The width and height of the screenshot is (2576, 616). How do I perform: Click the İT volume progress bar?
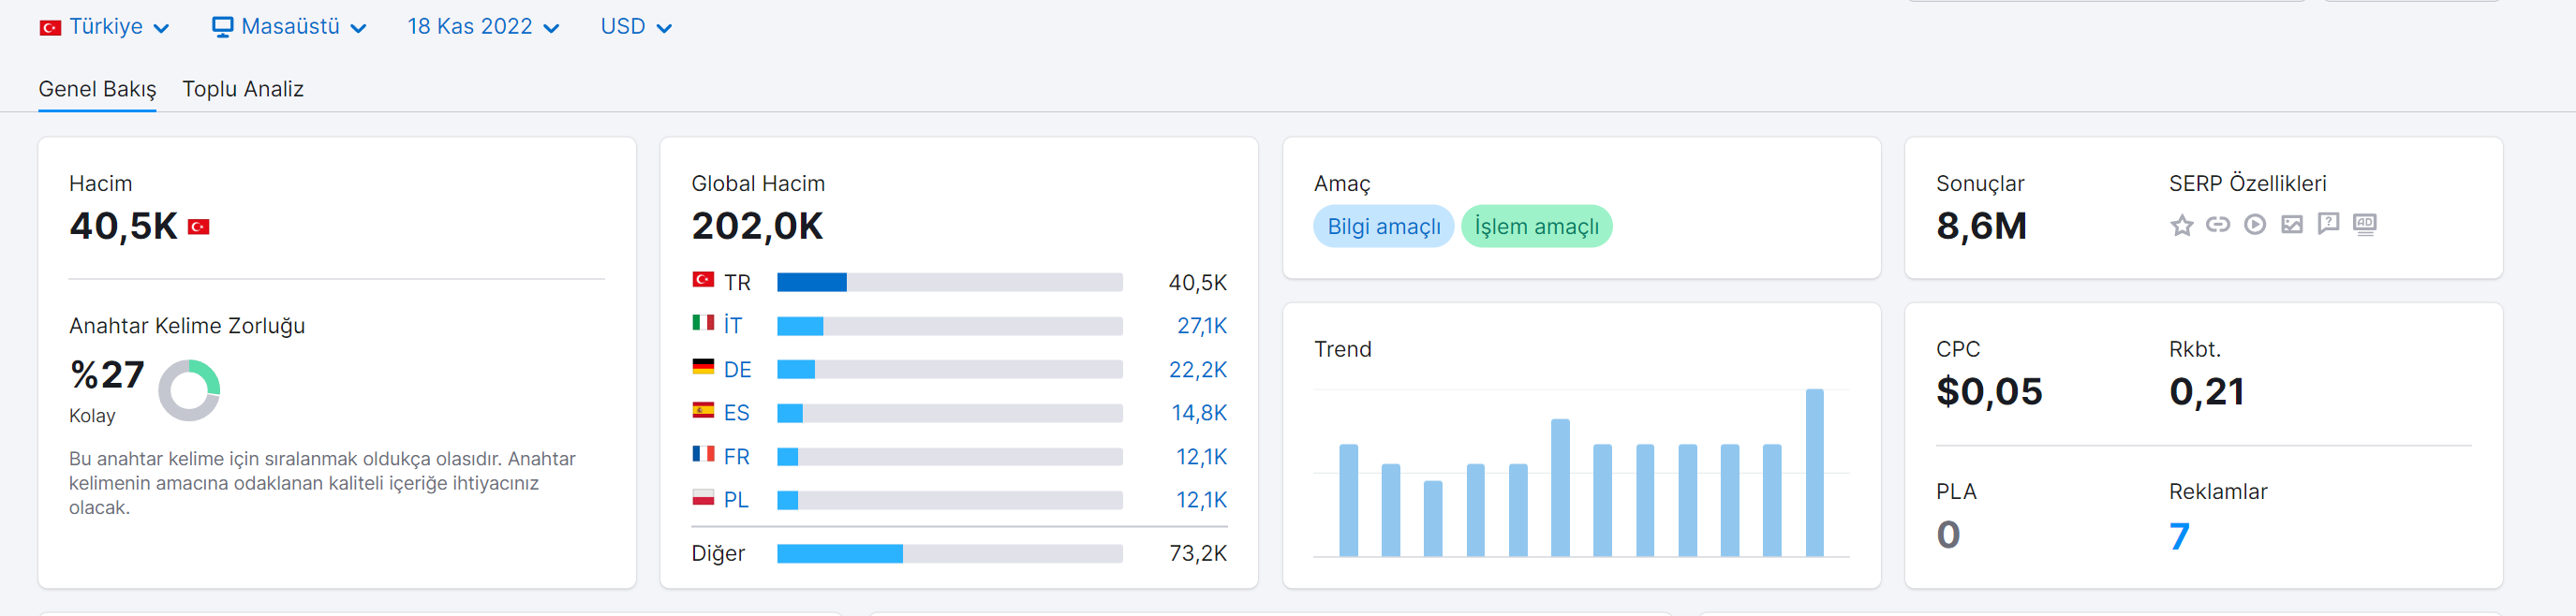click(949, 326)
